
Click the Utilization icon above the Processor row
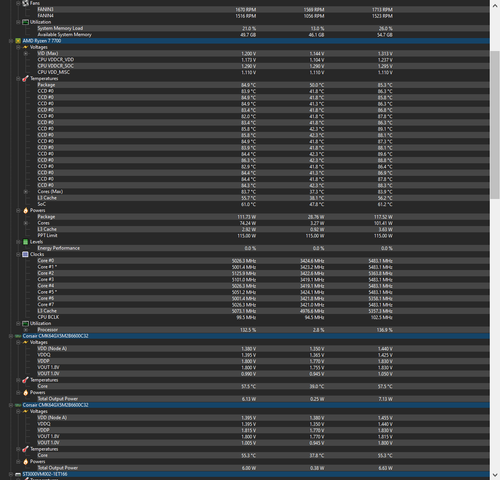(x=25, y=323)
